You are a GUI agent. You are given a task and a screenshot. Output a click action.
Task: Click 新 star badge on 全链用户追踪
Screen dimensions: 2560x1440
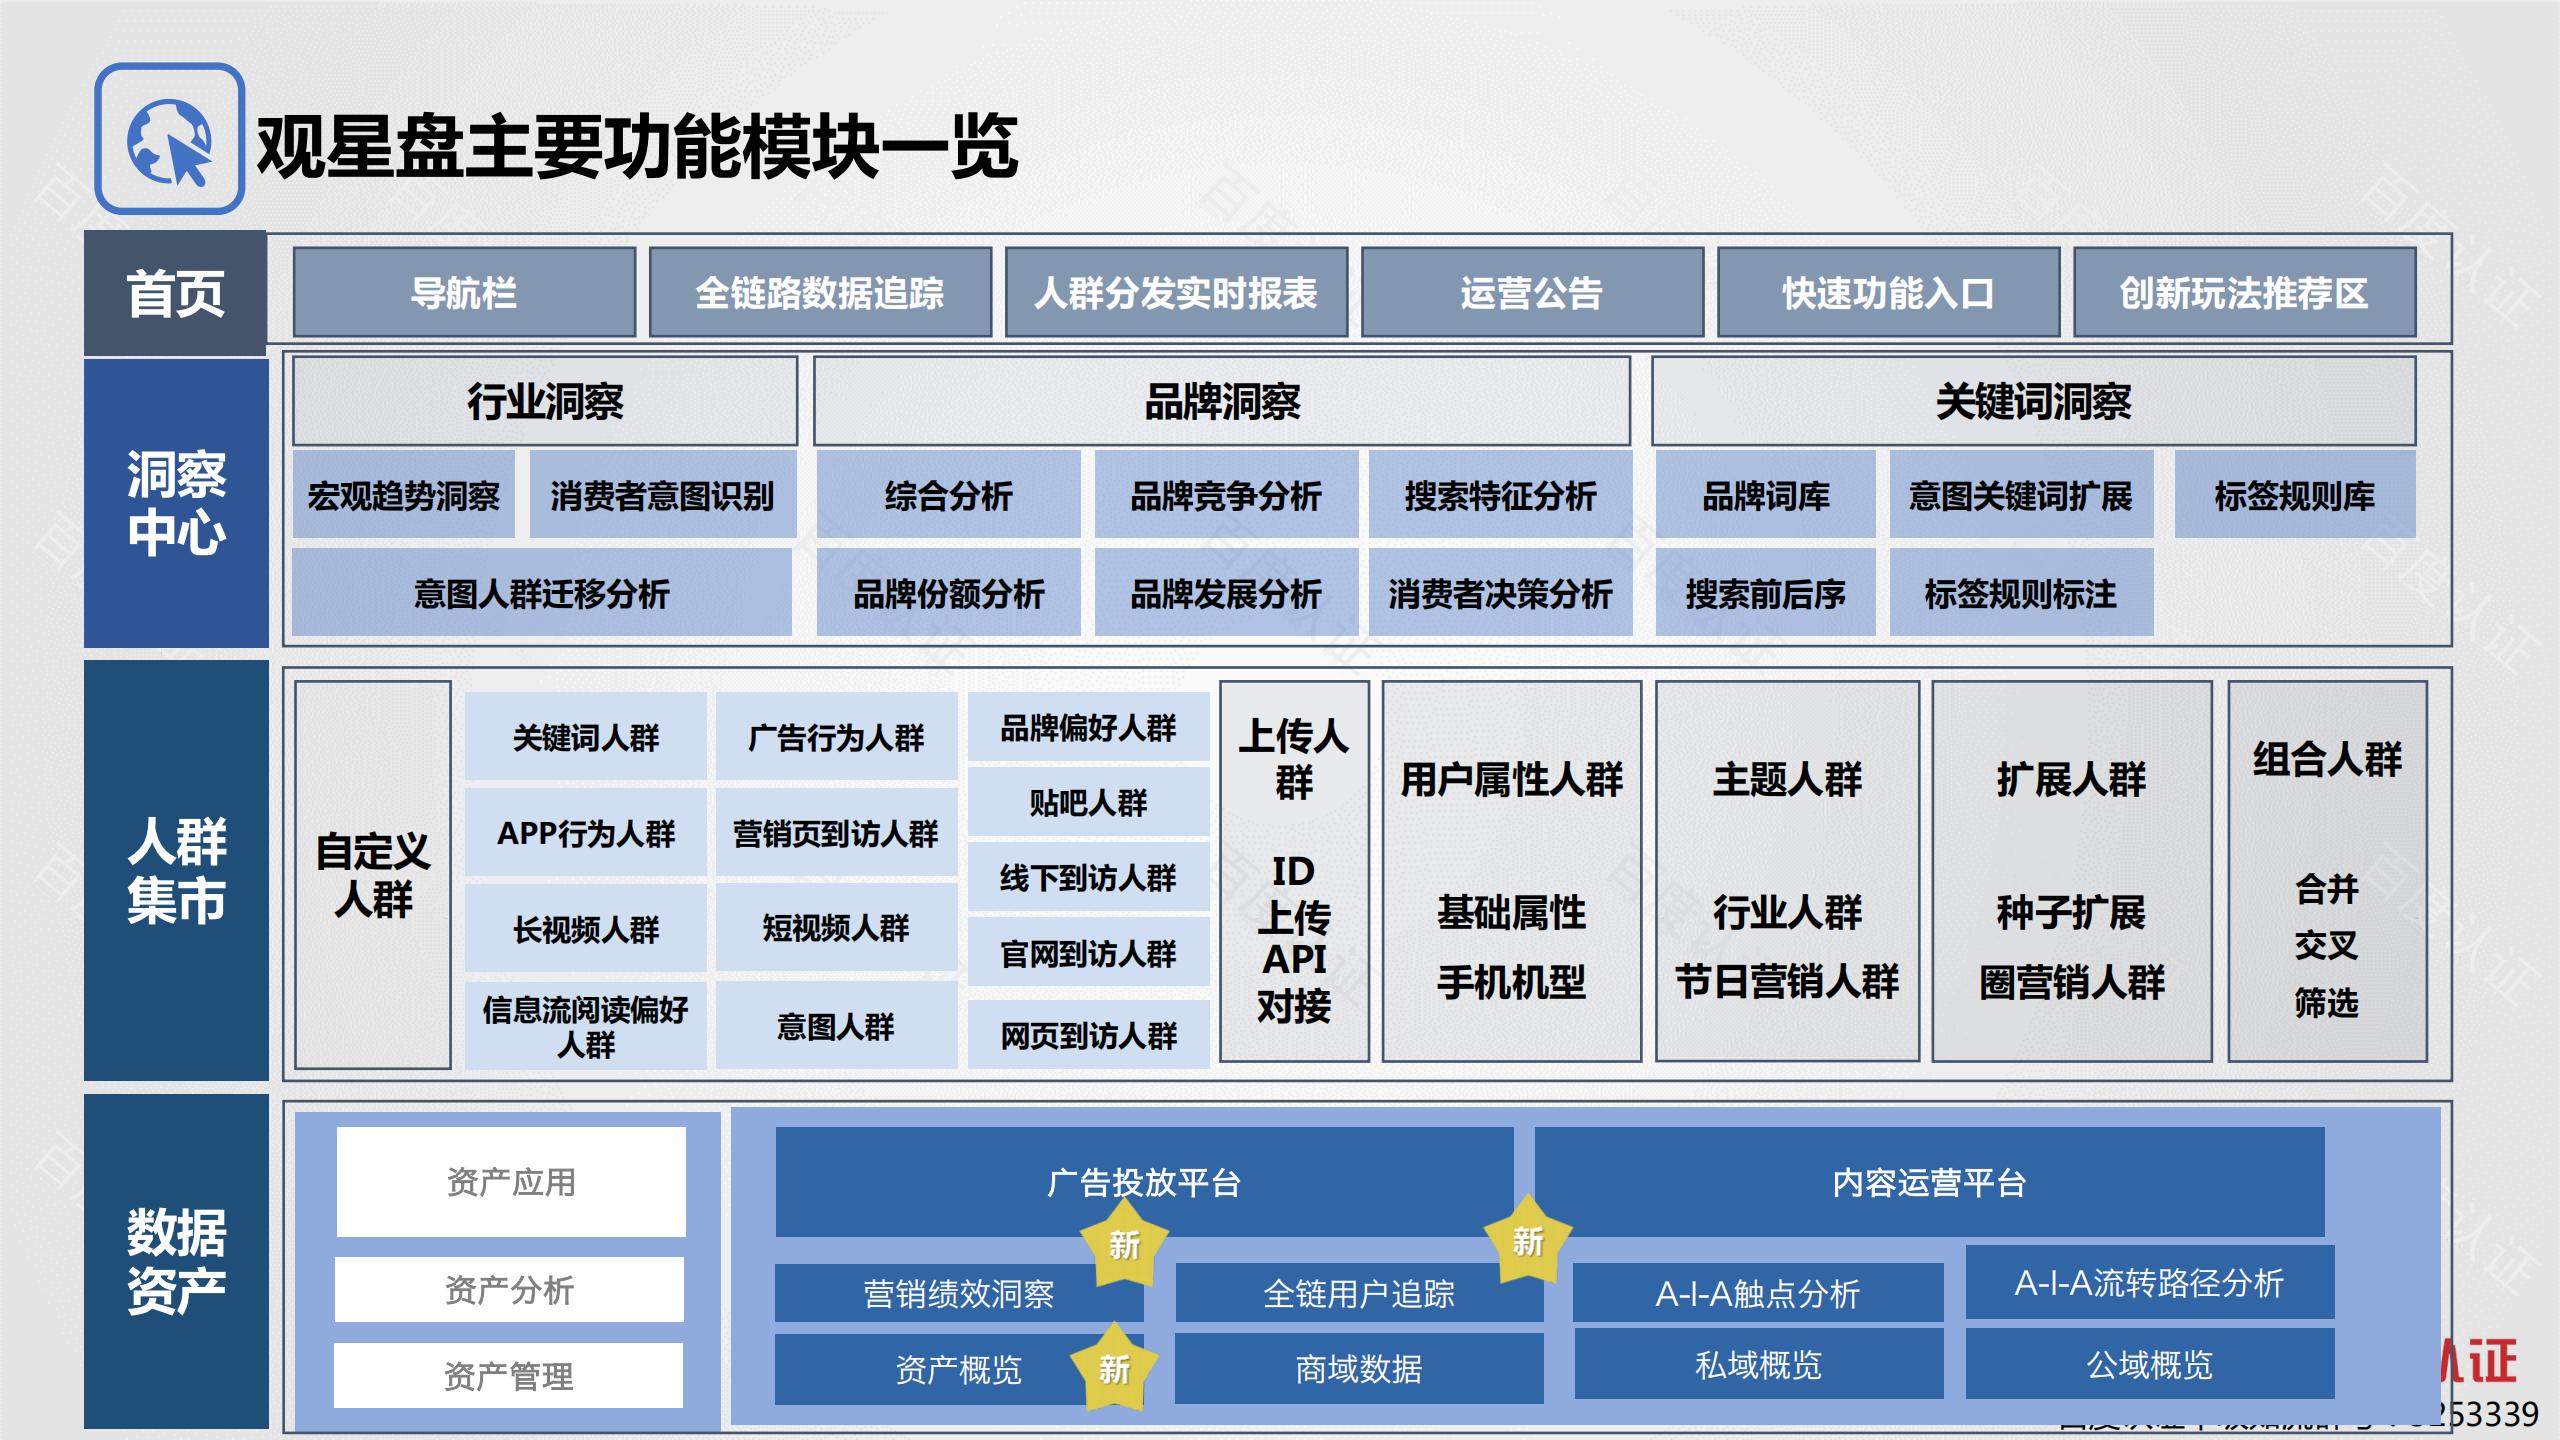click(1527, 1240)
